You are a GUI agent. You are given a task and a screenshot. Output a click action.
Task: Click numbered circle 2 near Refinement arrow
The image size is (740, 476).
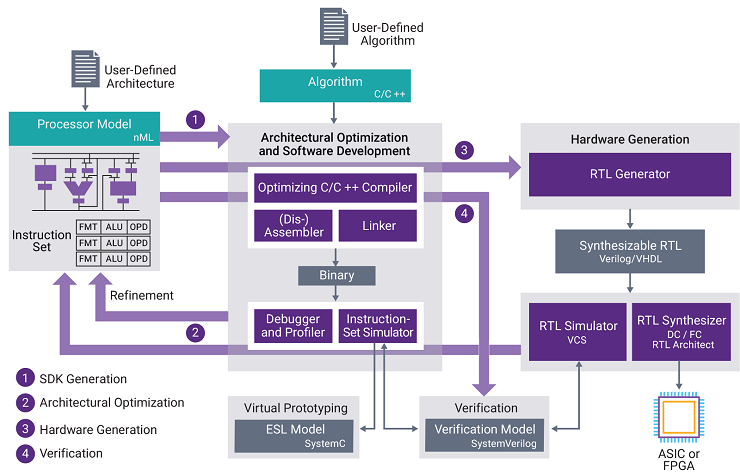tap(197, 332)
